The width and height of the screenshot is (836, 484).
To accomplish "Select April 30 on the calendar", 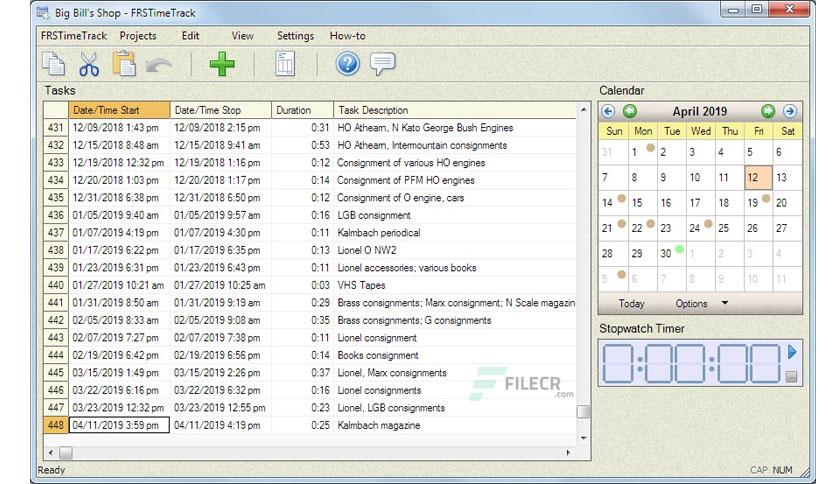I will click(671, 254).
